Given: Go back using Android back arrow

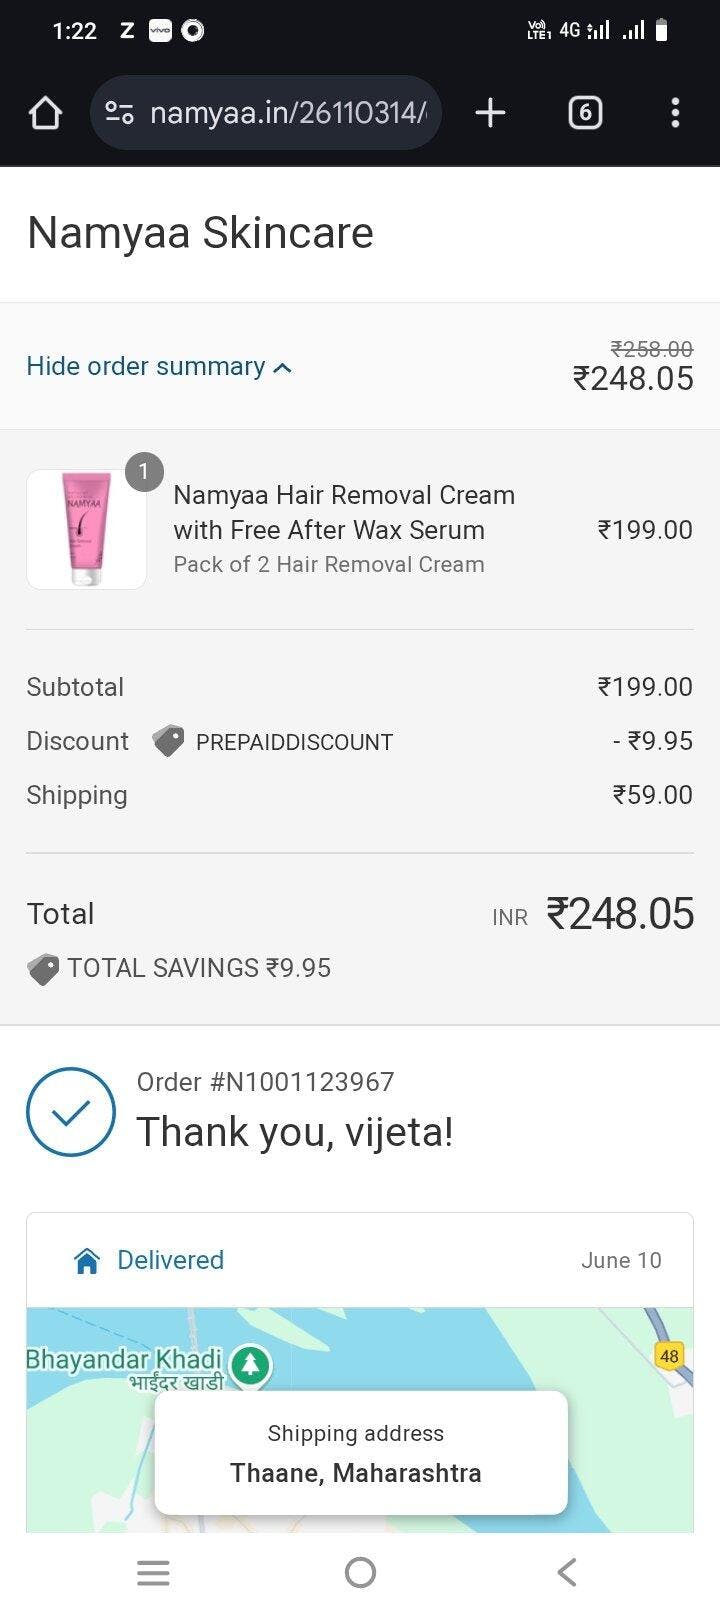Looking at the screenshot, I should (x=567, y=1573).
